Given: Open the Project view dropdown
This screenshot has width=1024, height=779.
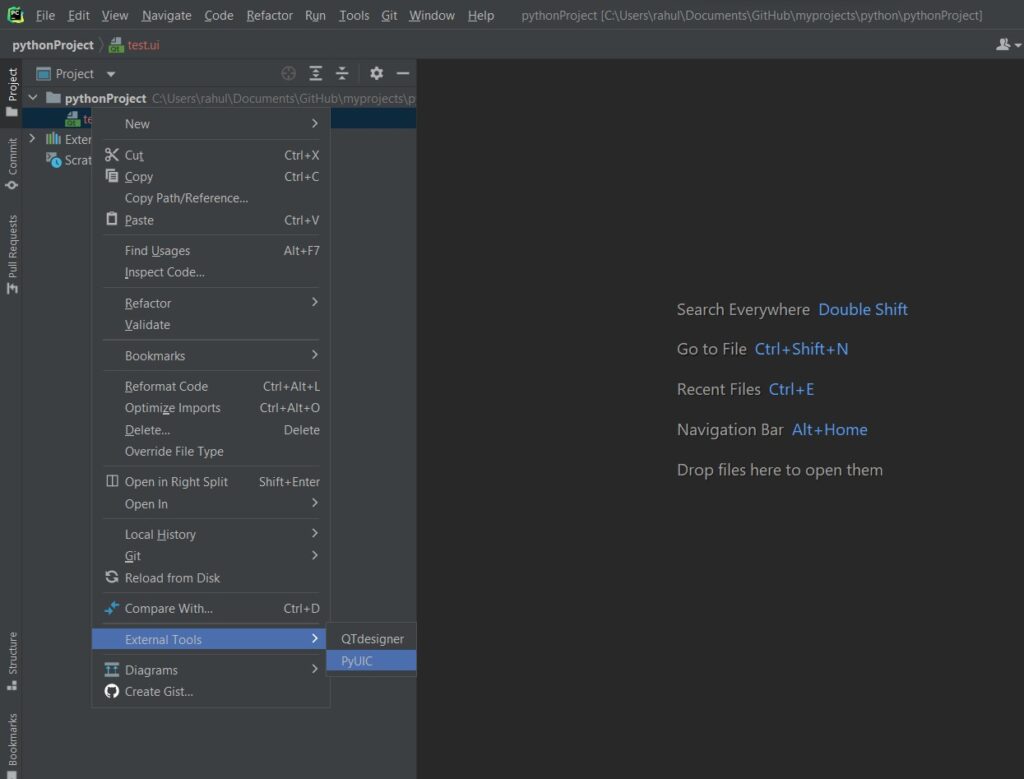Looking at the screenshot, I should [x=111, y=74].
